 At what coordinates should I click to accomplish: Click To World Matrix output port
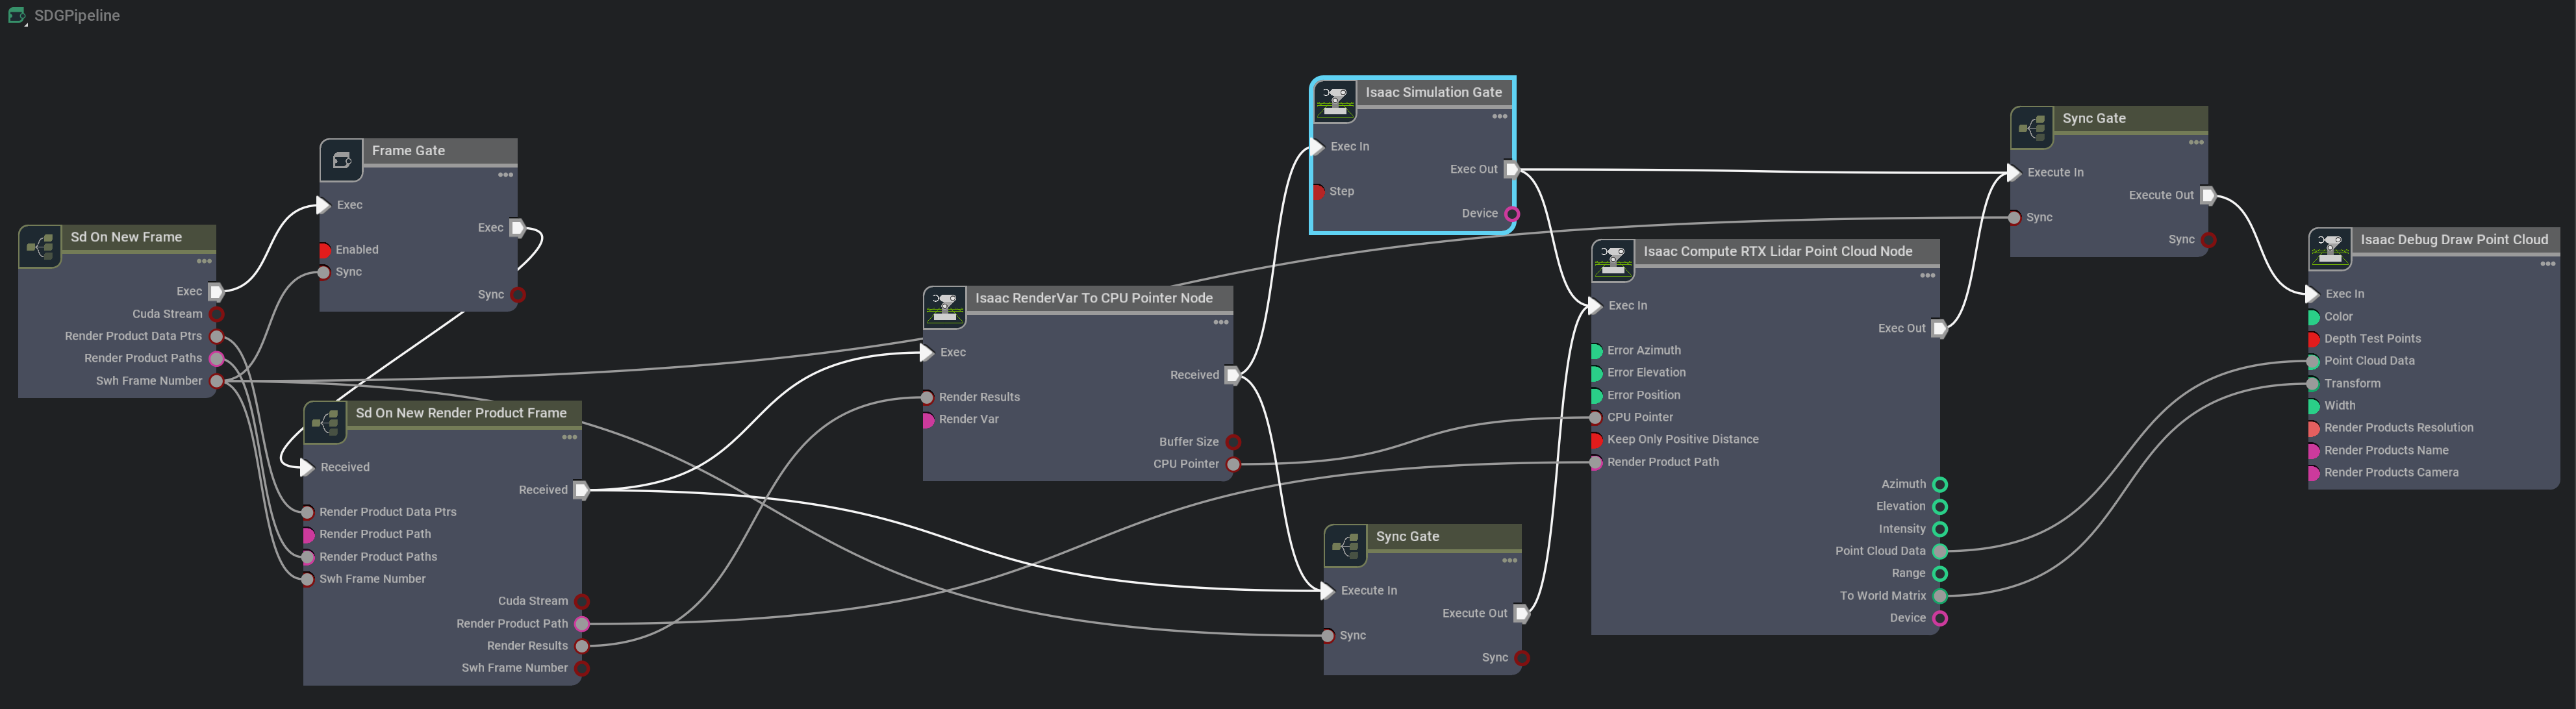pyautogui.click(x=1940, y=596)
